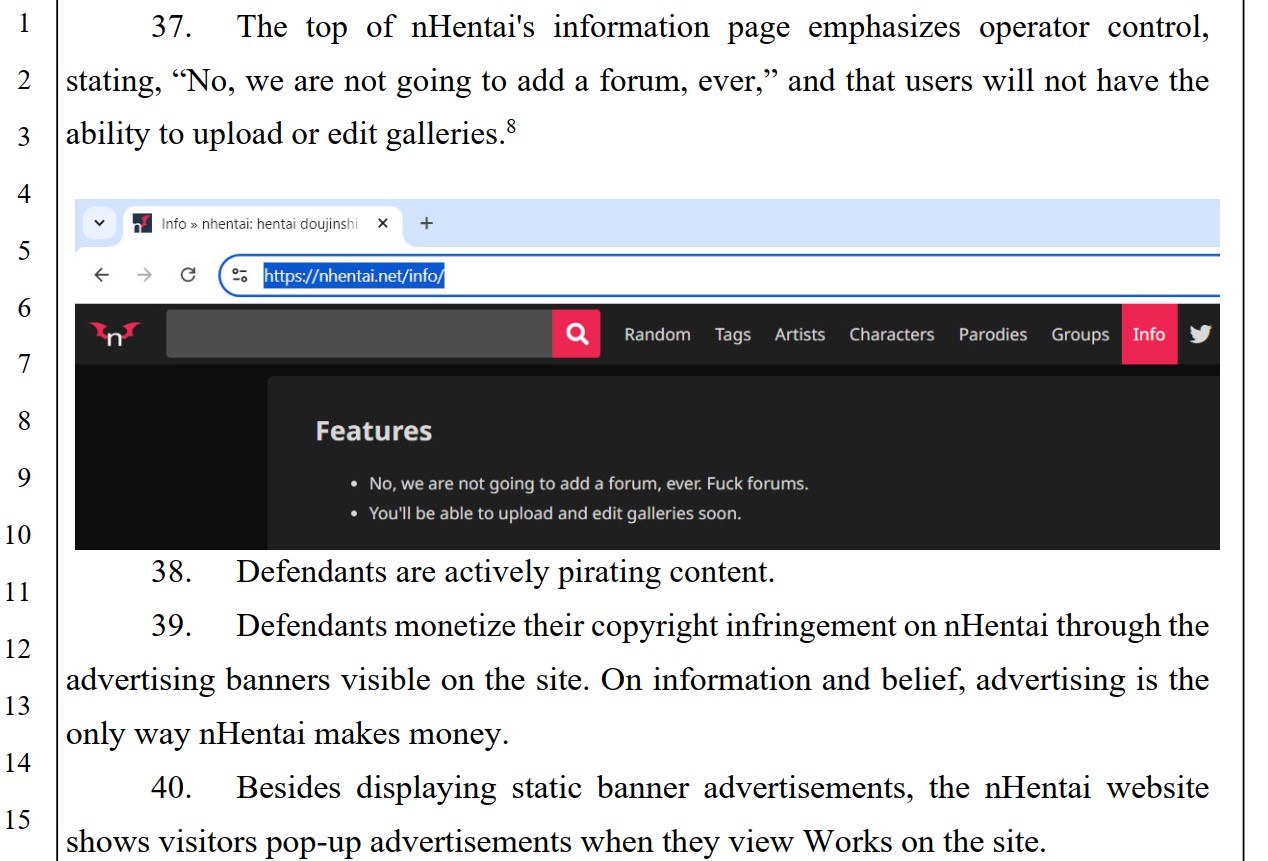Click the red search magnifier button

coord(577,334)
